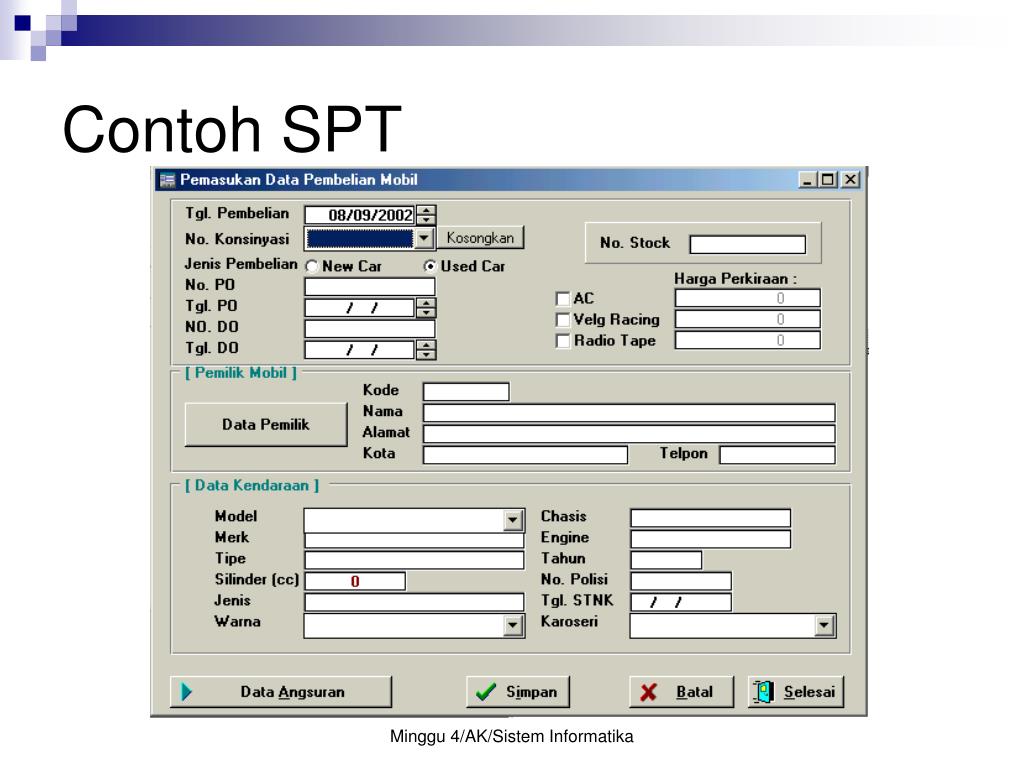Click the Tgl. DO date field
This screenshot has height=768, width=1024.
click(360, 350)
